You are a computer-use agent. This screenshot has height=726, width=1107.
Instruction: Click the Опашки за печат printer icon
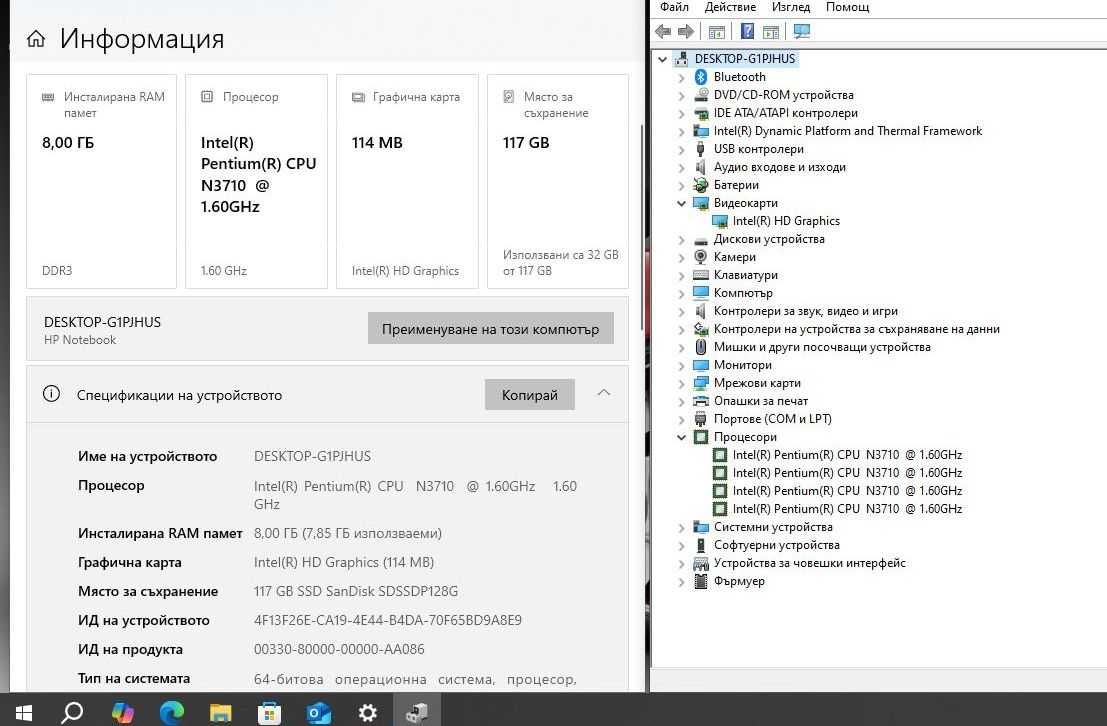(x=700, y=401)
